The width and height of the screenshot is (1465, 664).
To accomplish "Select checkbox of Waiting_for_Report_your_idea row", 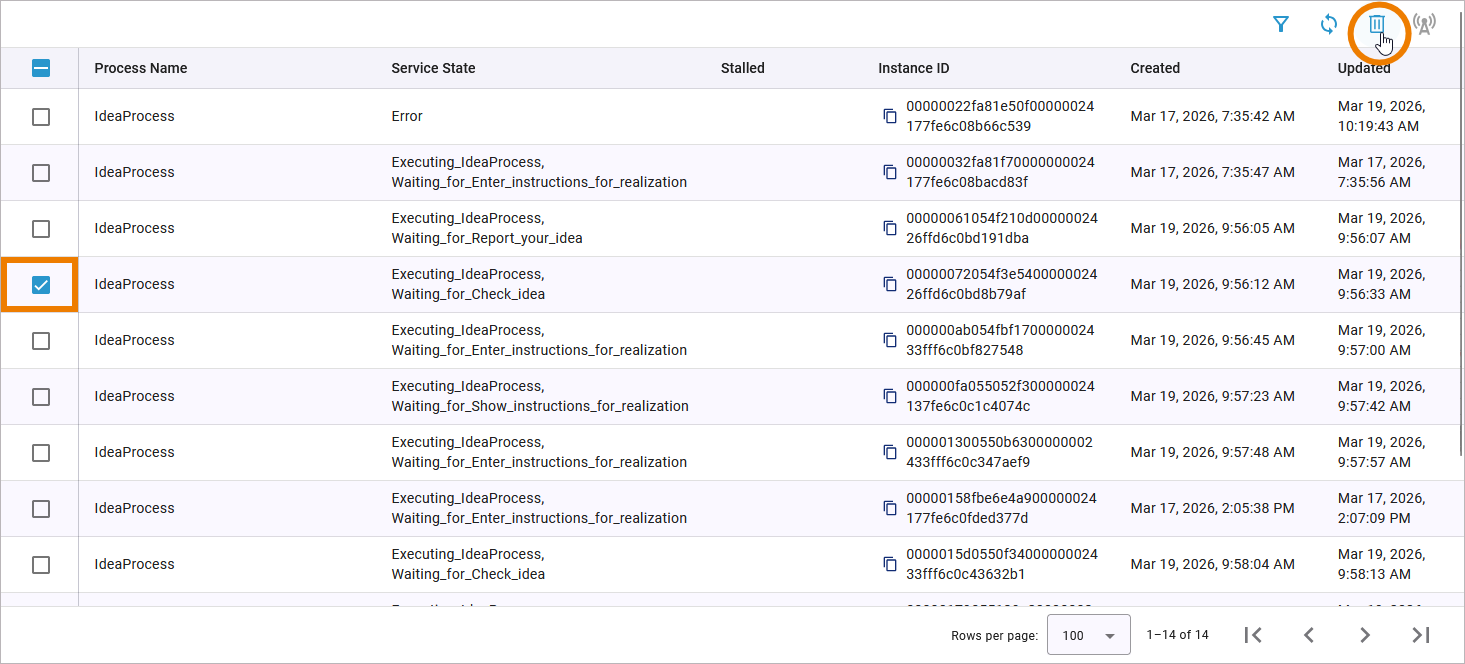I will click(x=41, y=229).
